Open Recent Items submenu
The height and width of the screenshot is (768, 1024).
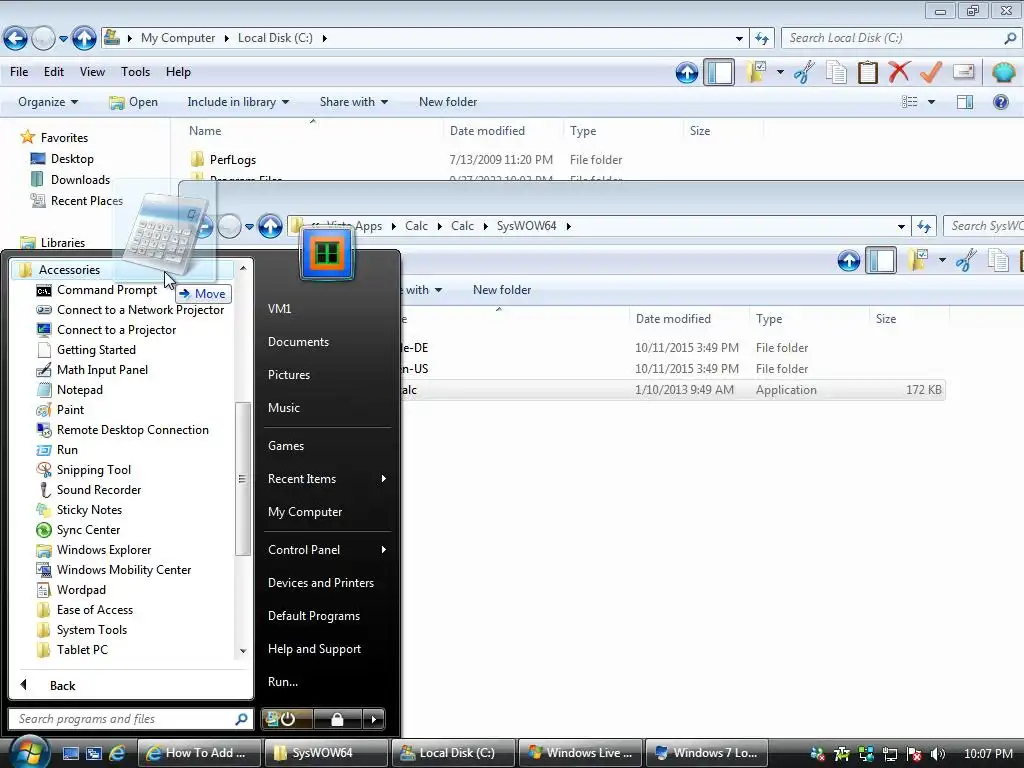[x=327, y=479]
